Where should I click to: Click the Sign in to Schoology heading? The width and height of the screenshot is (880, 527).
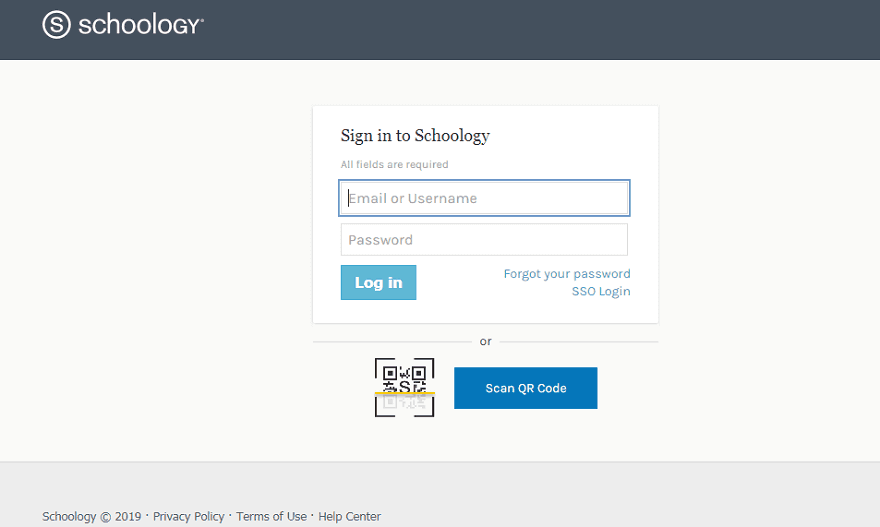pos(415,136)
